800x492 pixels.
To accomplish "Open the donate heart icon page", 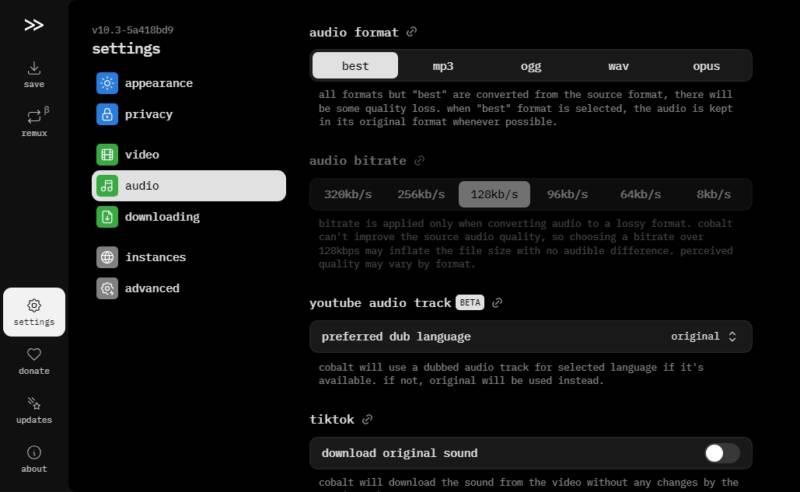I will 34,361.
